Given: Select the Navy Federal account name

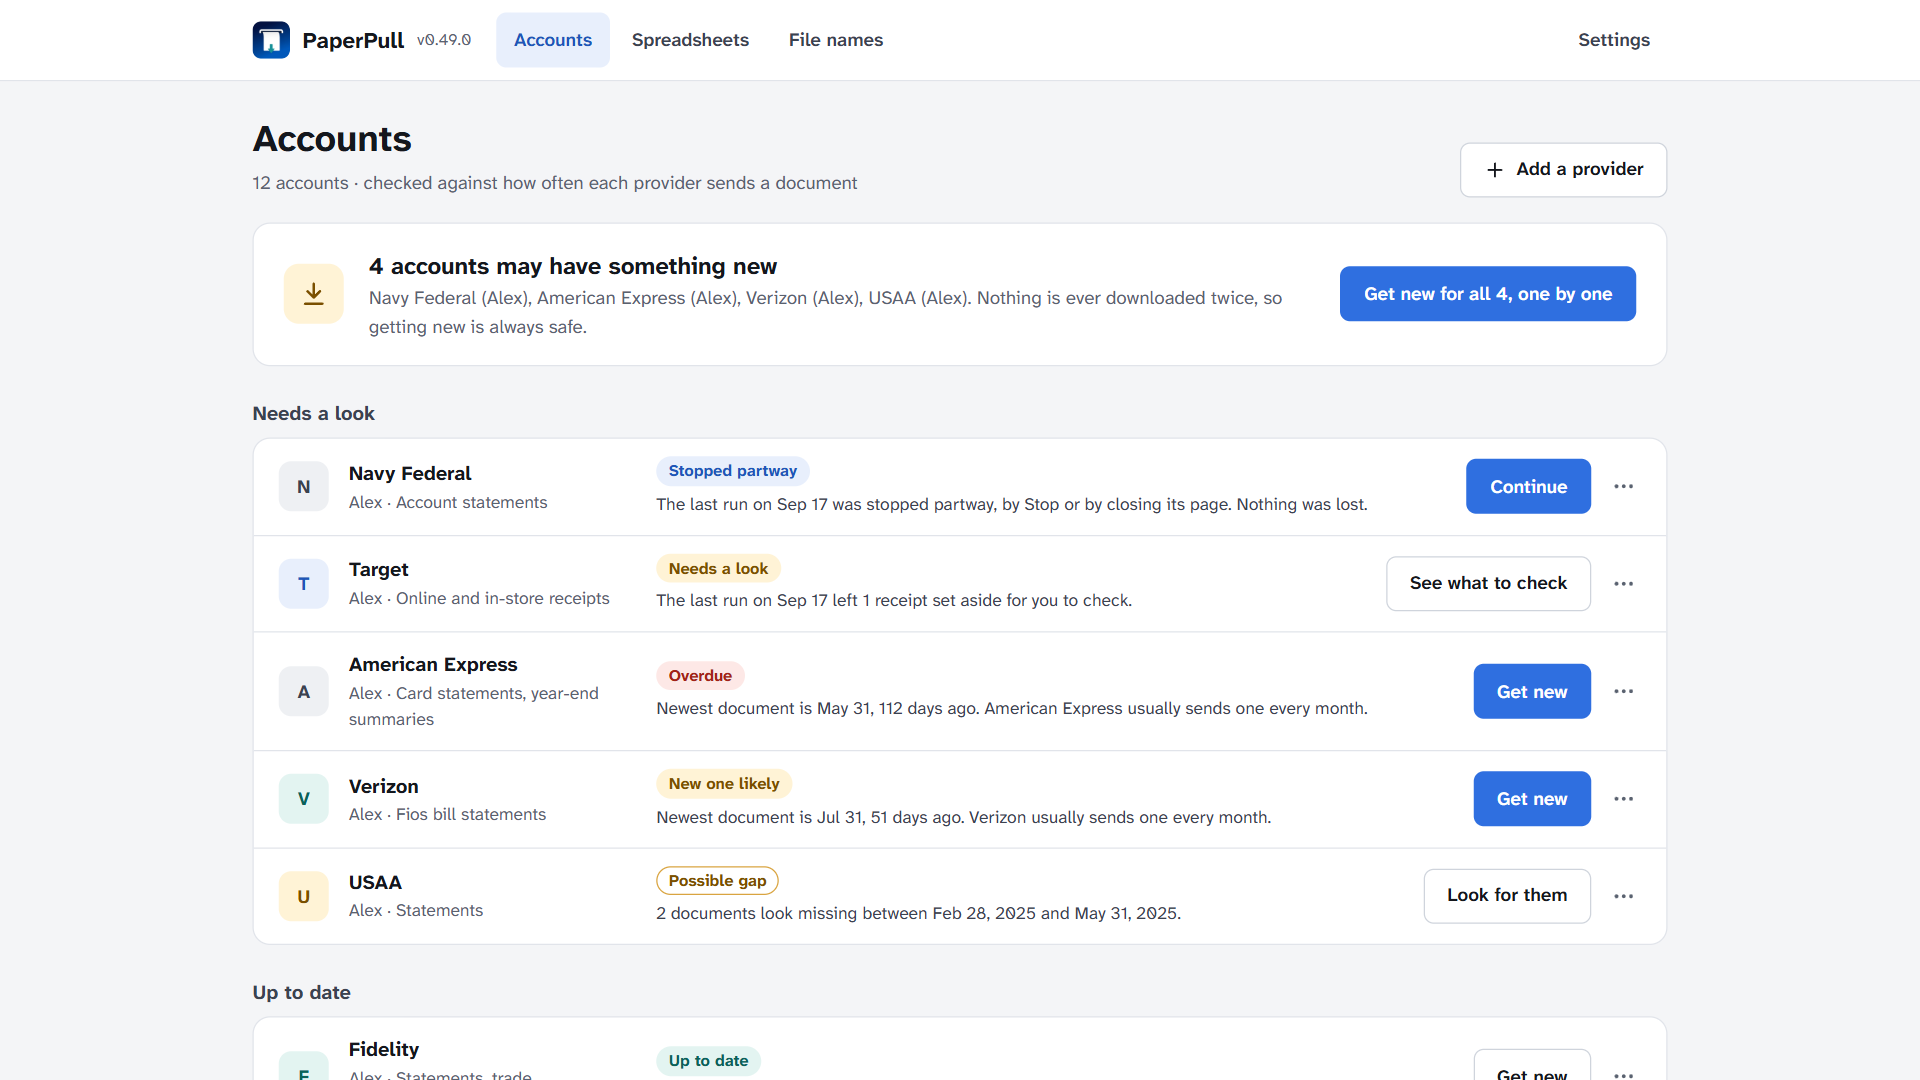Looking at the screenshot, I should [x=410, y=474].
